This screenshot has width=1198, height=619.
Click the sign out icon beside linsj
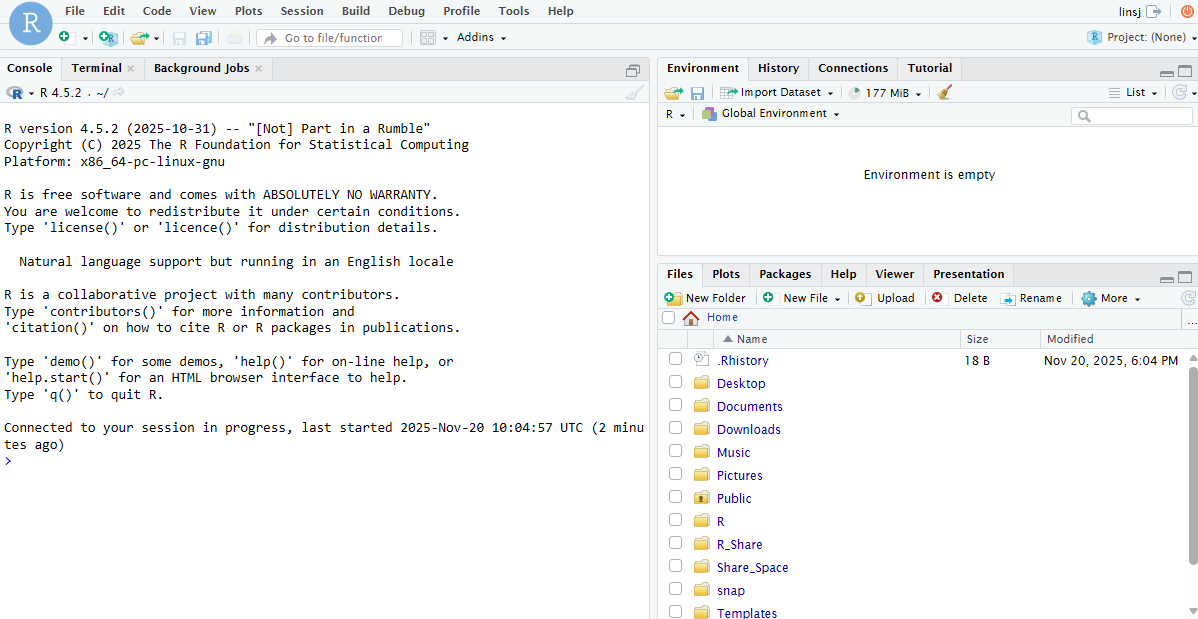[1154, 11]
